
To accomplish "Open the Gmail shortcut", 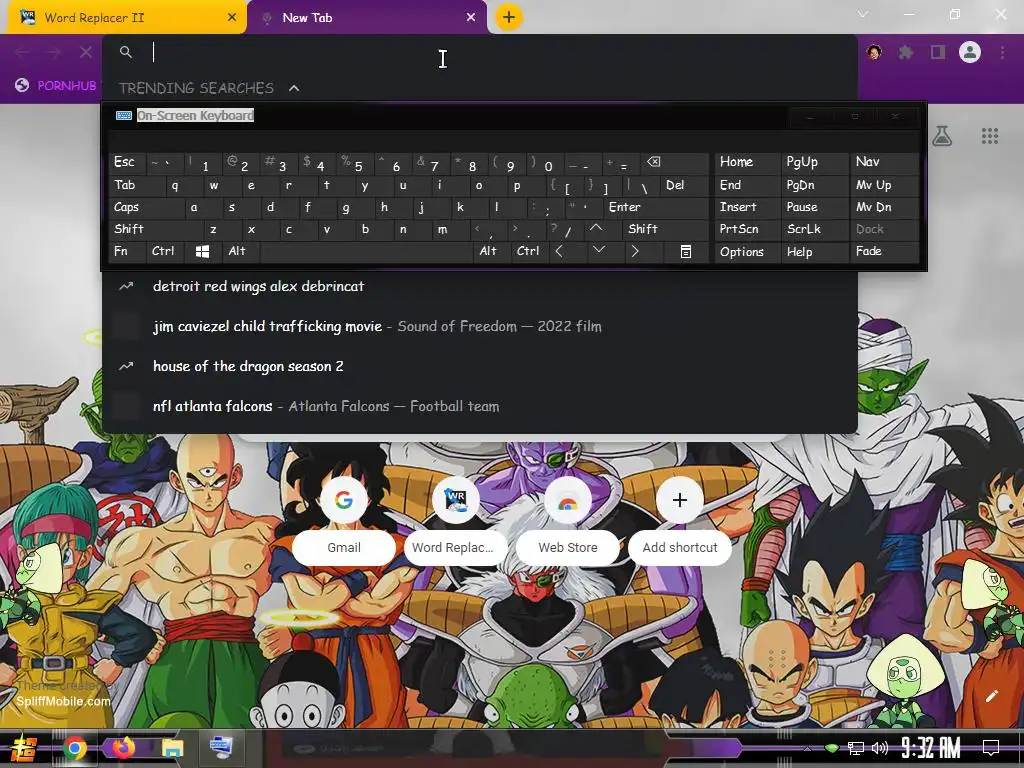I will (344, 520).
